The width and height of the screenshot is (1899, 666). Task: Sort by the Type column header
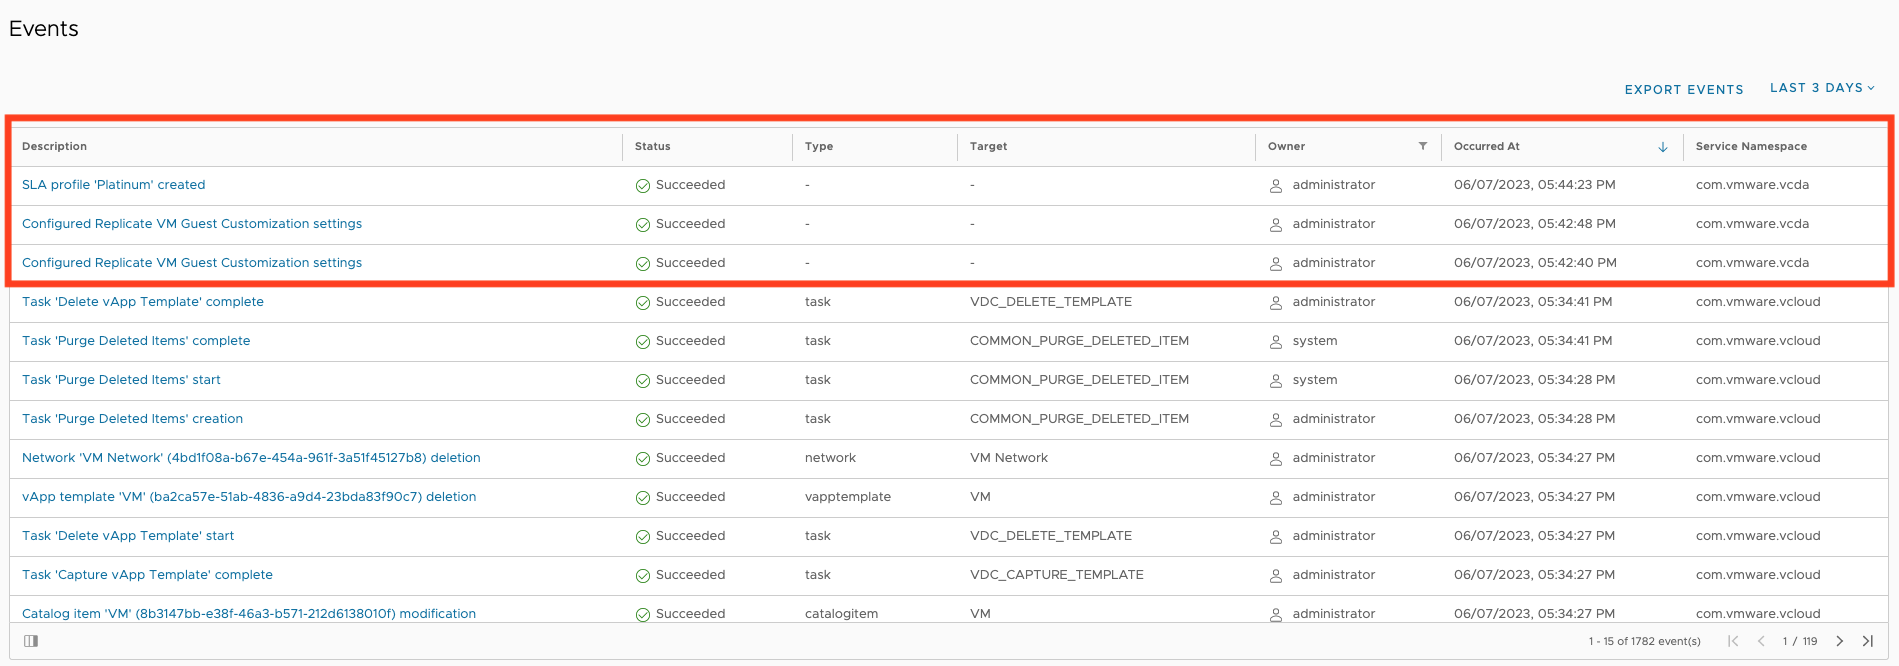818,146
